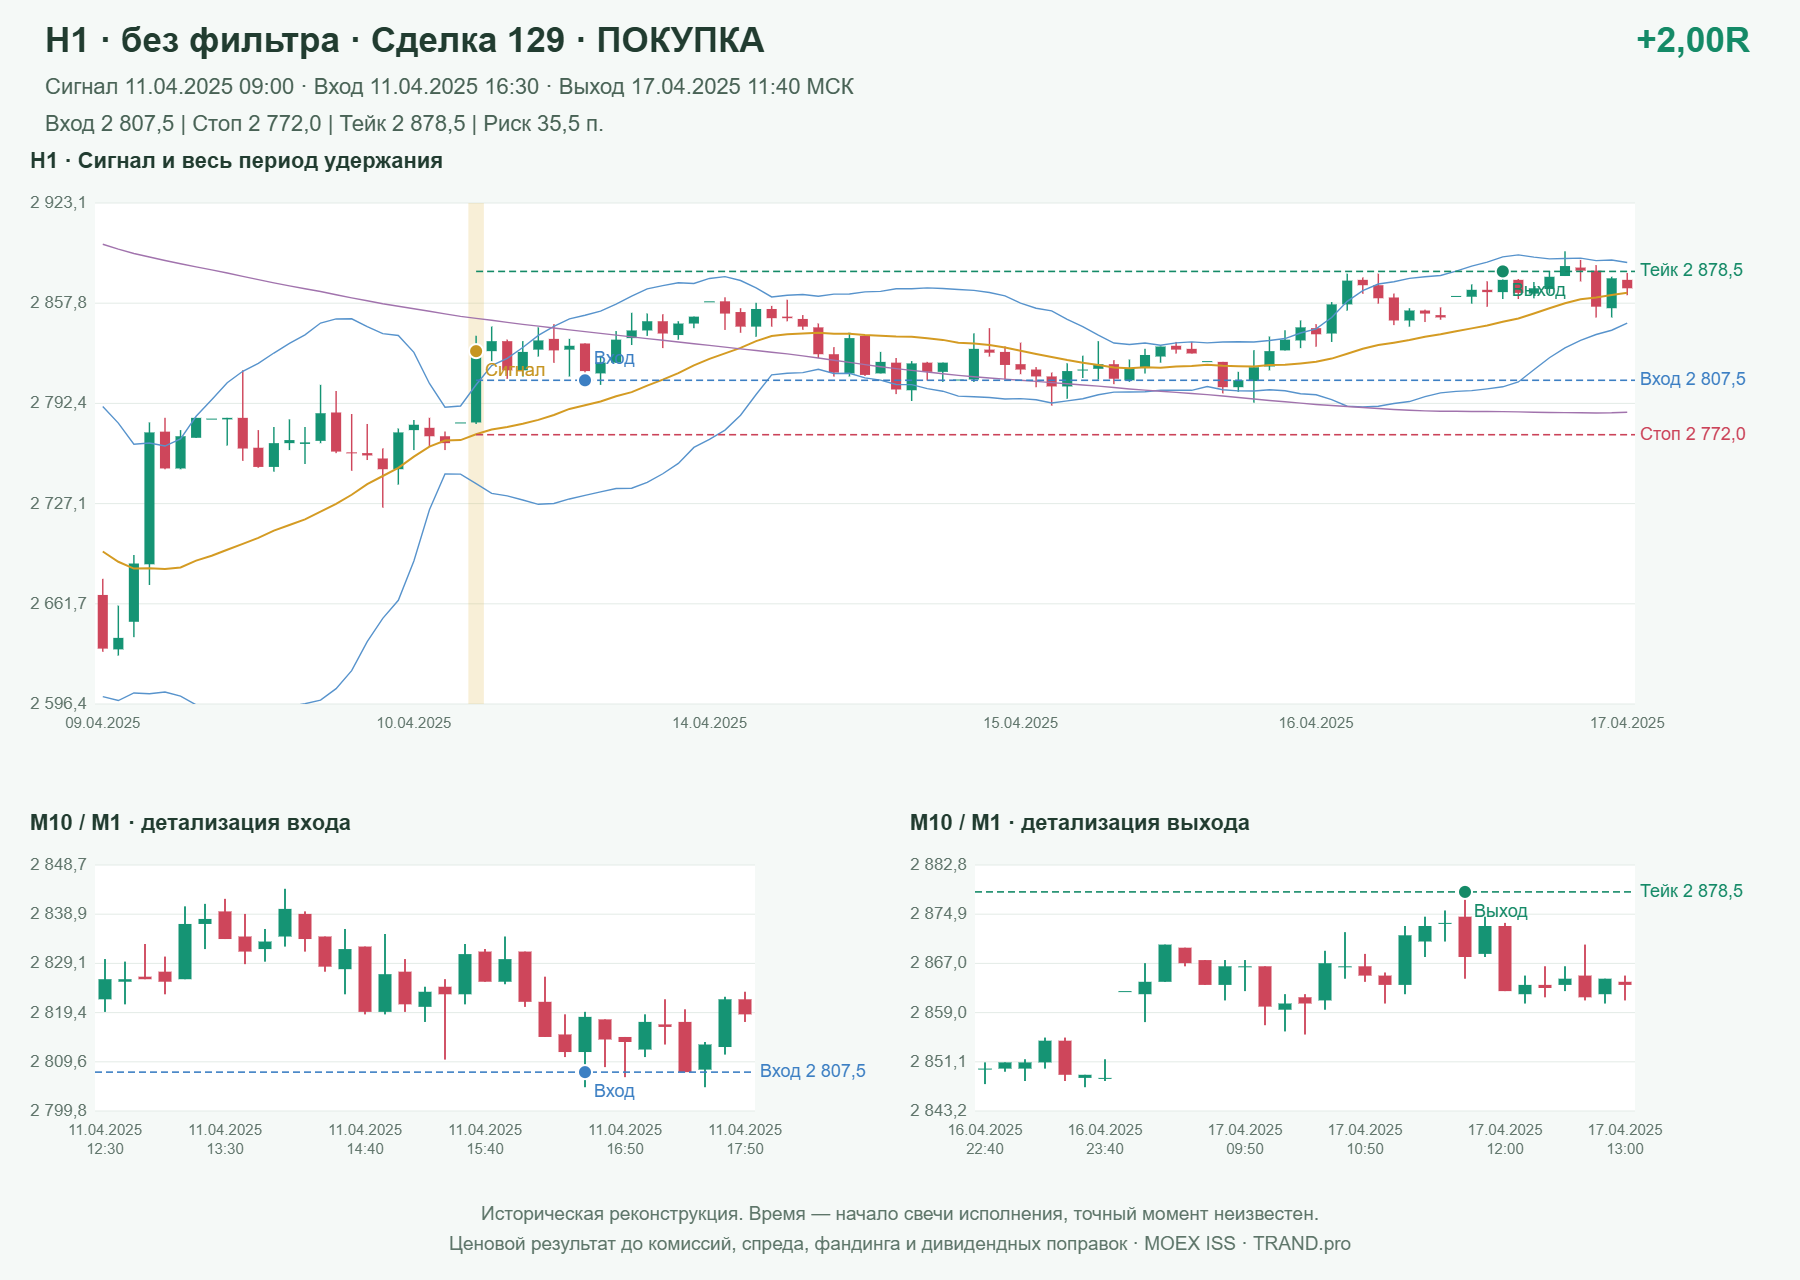The image size is (1800, 1280).
Task: Click the +2,00R trade result
Action: click(x=1692, y=40)
